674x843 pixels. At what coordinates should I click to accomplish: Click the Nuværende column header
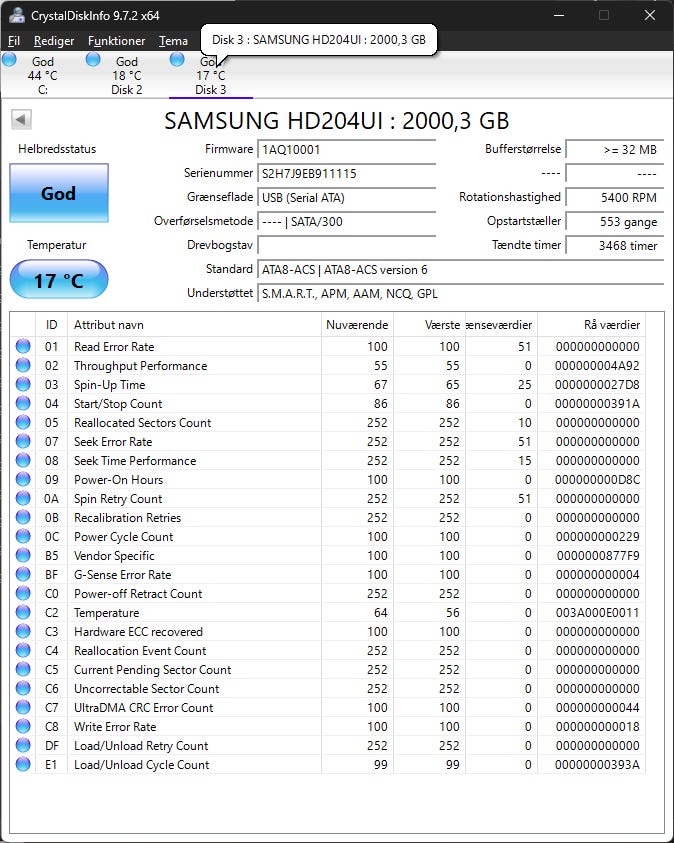[357, 325]
